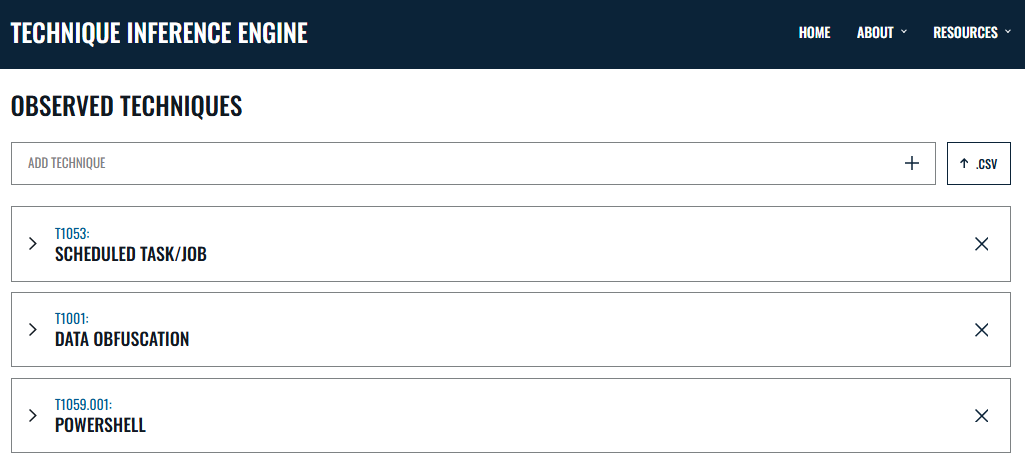Open the Resources dropdown menu

pos(971,33)
